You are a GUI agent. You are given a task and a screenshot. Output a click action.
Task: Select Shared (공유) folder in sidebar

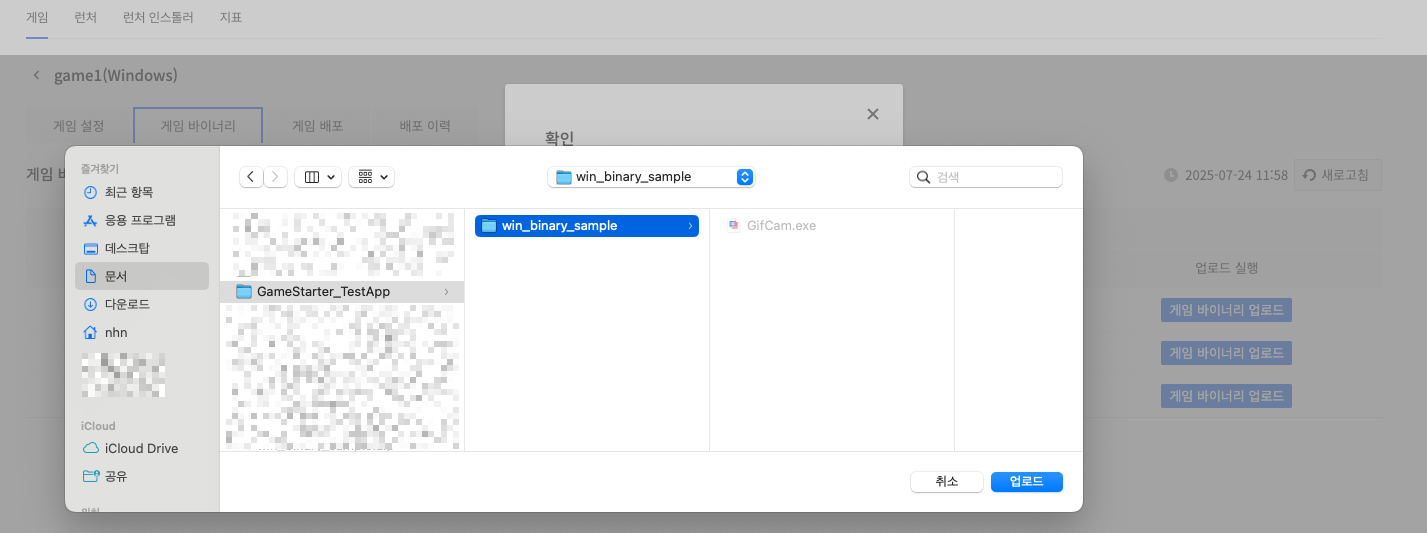116,476
